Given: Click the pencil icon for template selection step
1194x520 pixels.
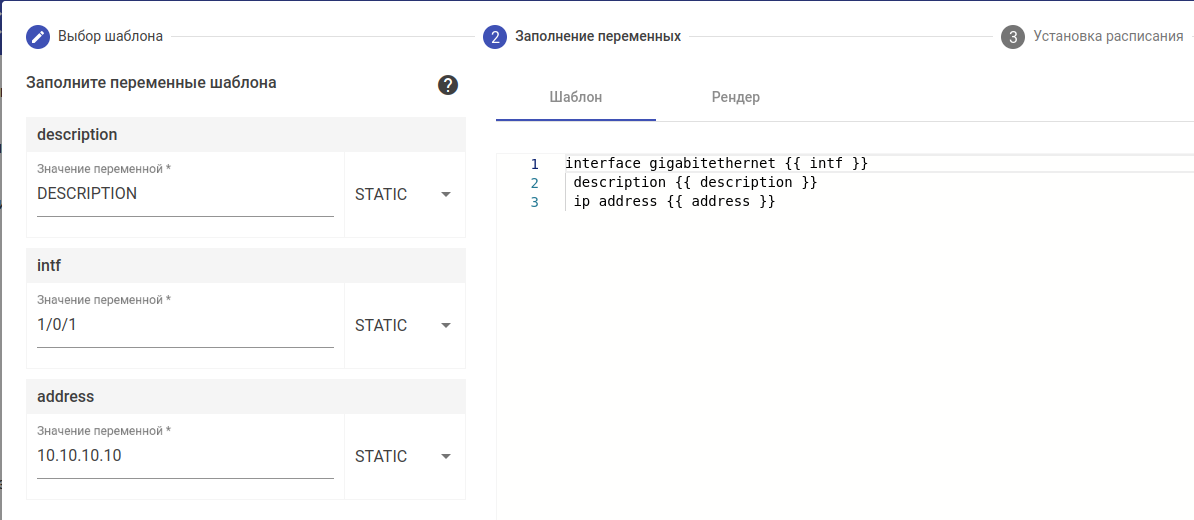Looking at the screenshot, I should [38, 37].
